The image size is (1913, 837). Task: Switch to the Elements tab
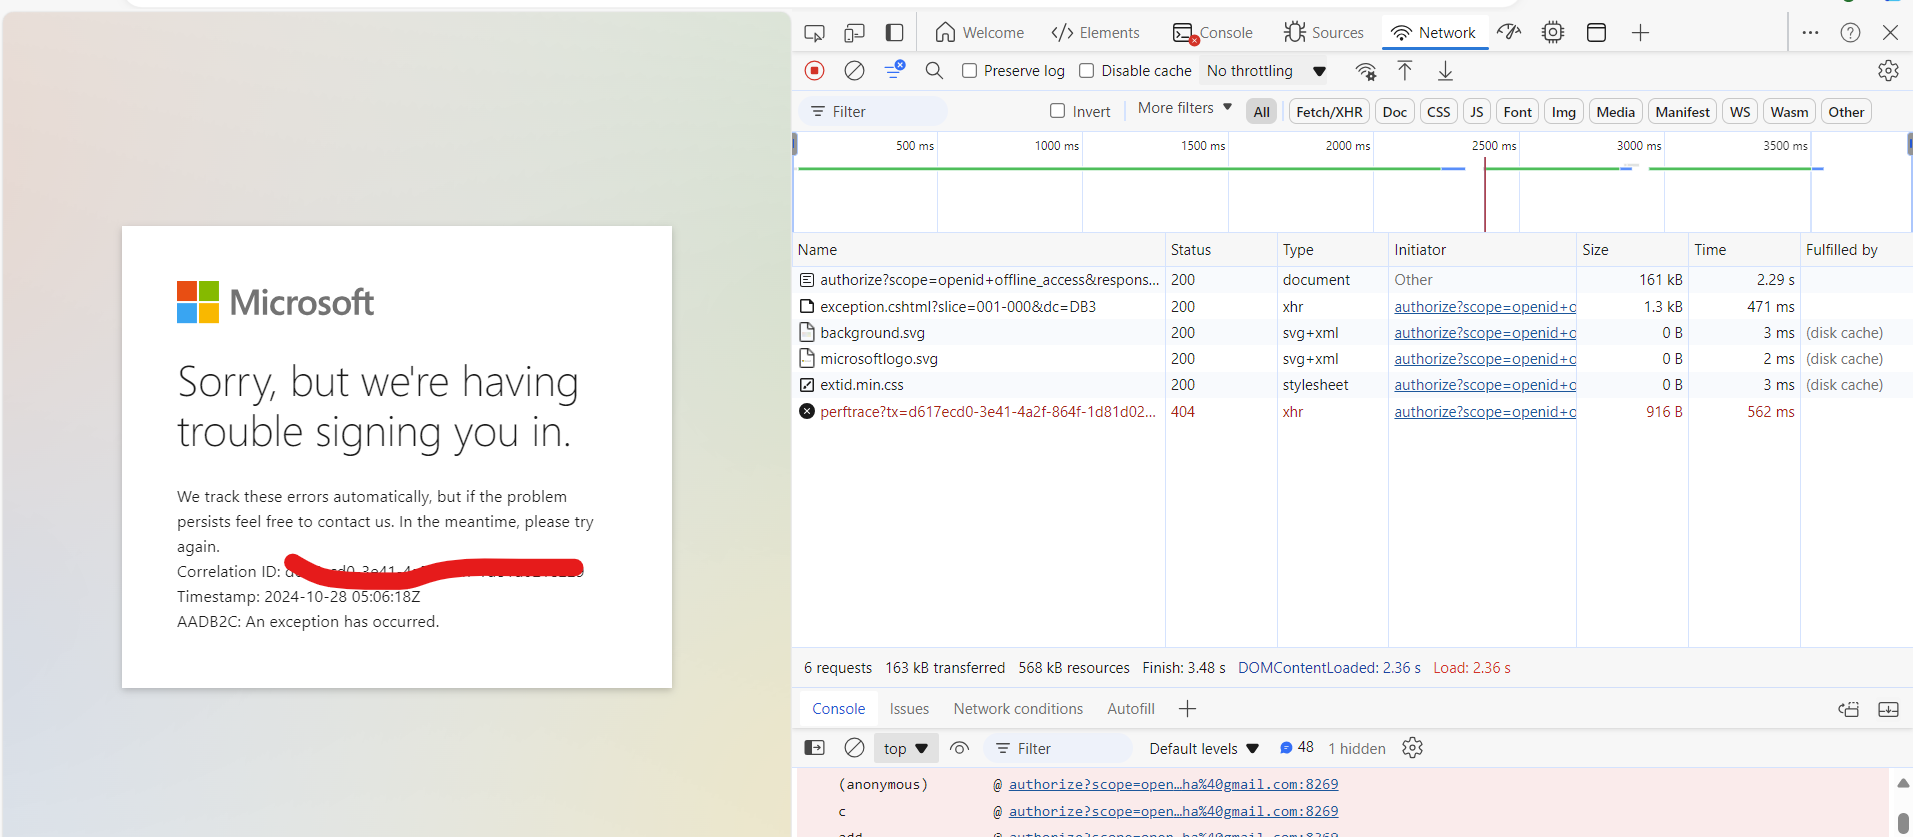point(1096,33)
